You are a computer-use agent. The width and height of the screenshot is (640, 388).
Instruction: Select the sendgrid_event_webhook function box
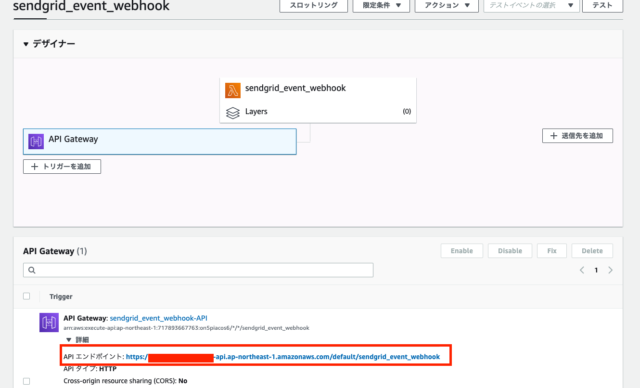(x=318, y=89)
